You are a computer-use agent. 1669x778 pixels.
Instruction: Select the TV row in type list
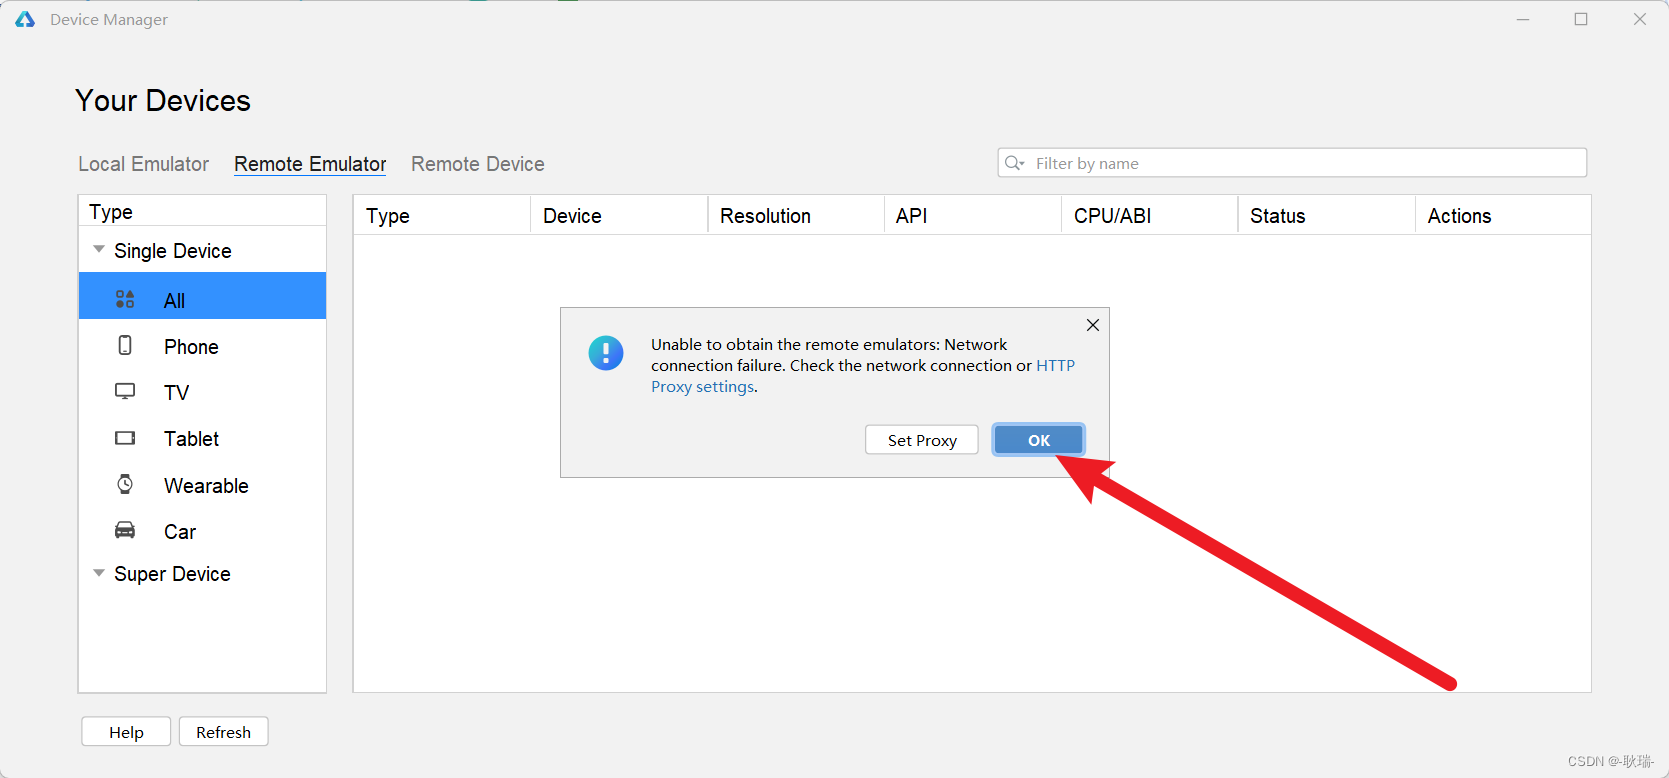pos(202,392)
